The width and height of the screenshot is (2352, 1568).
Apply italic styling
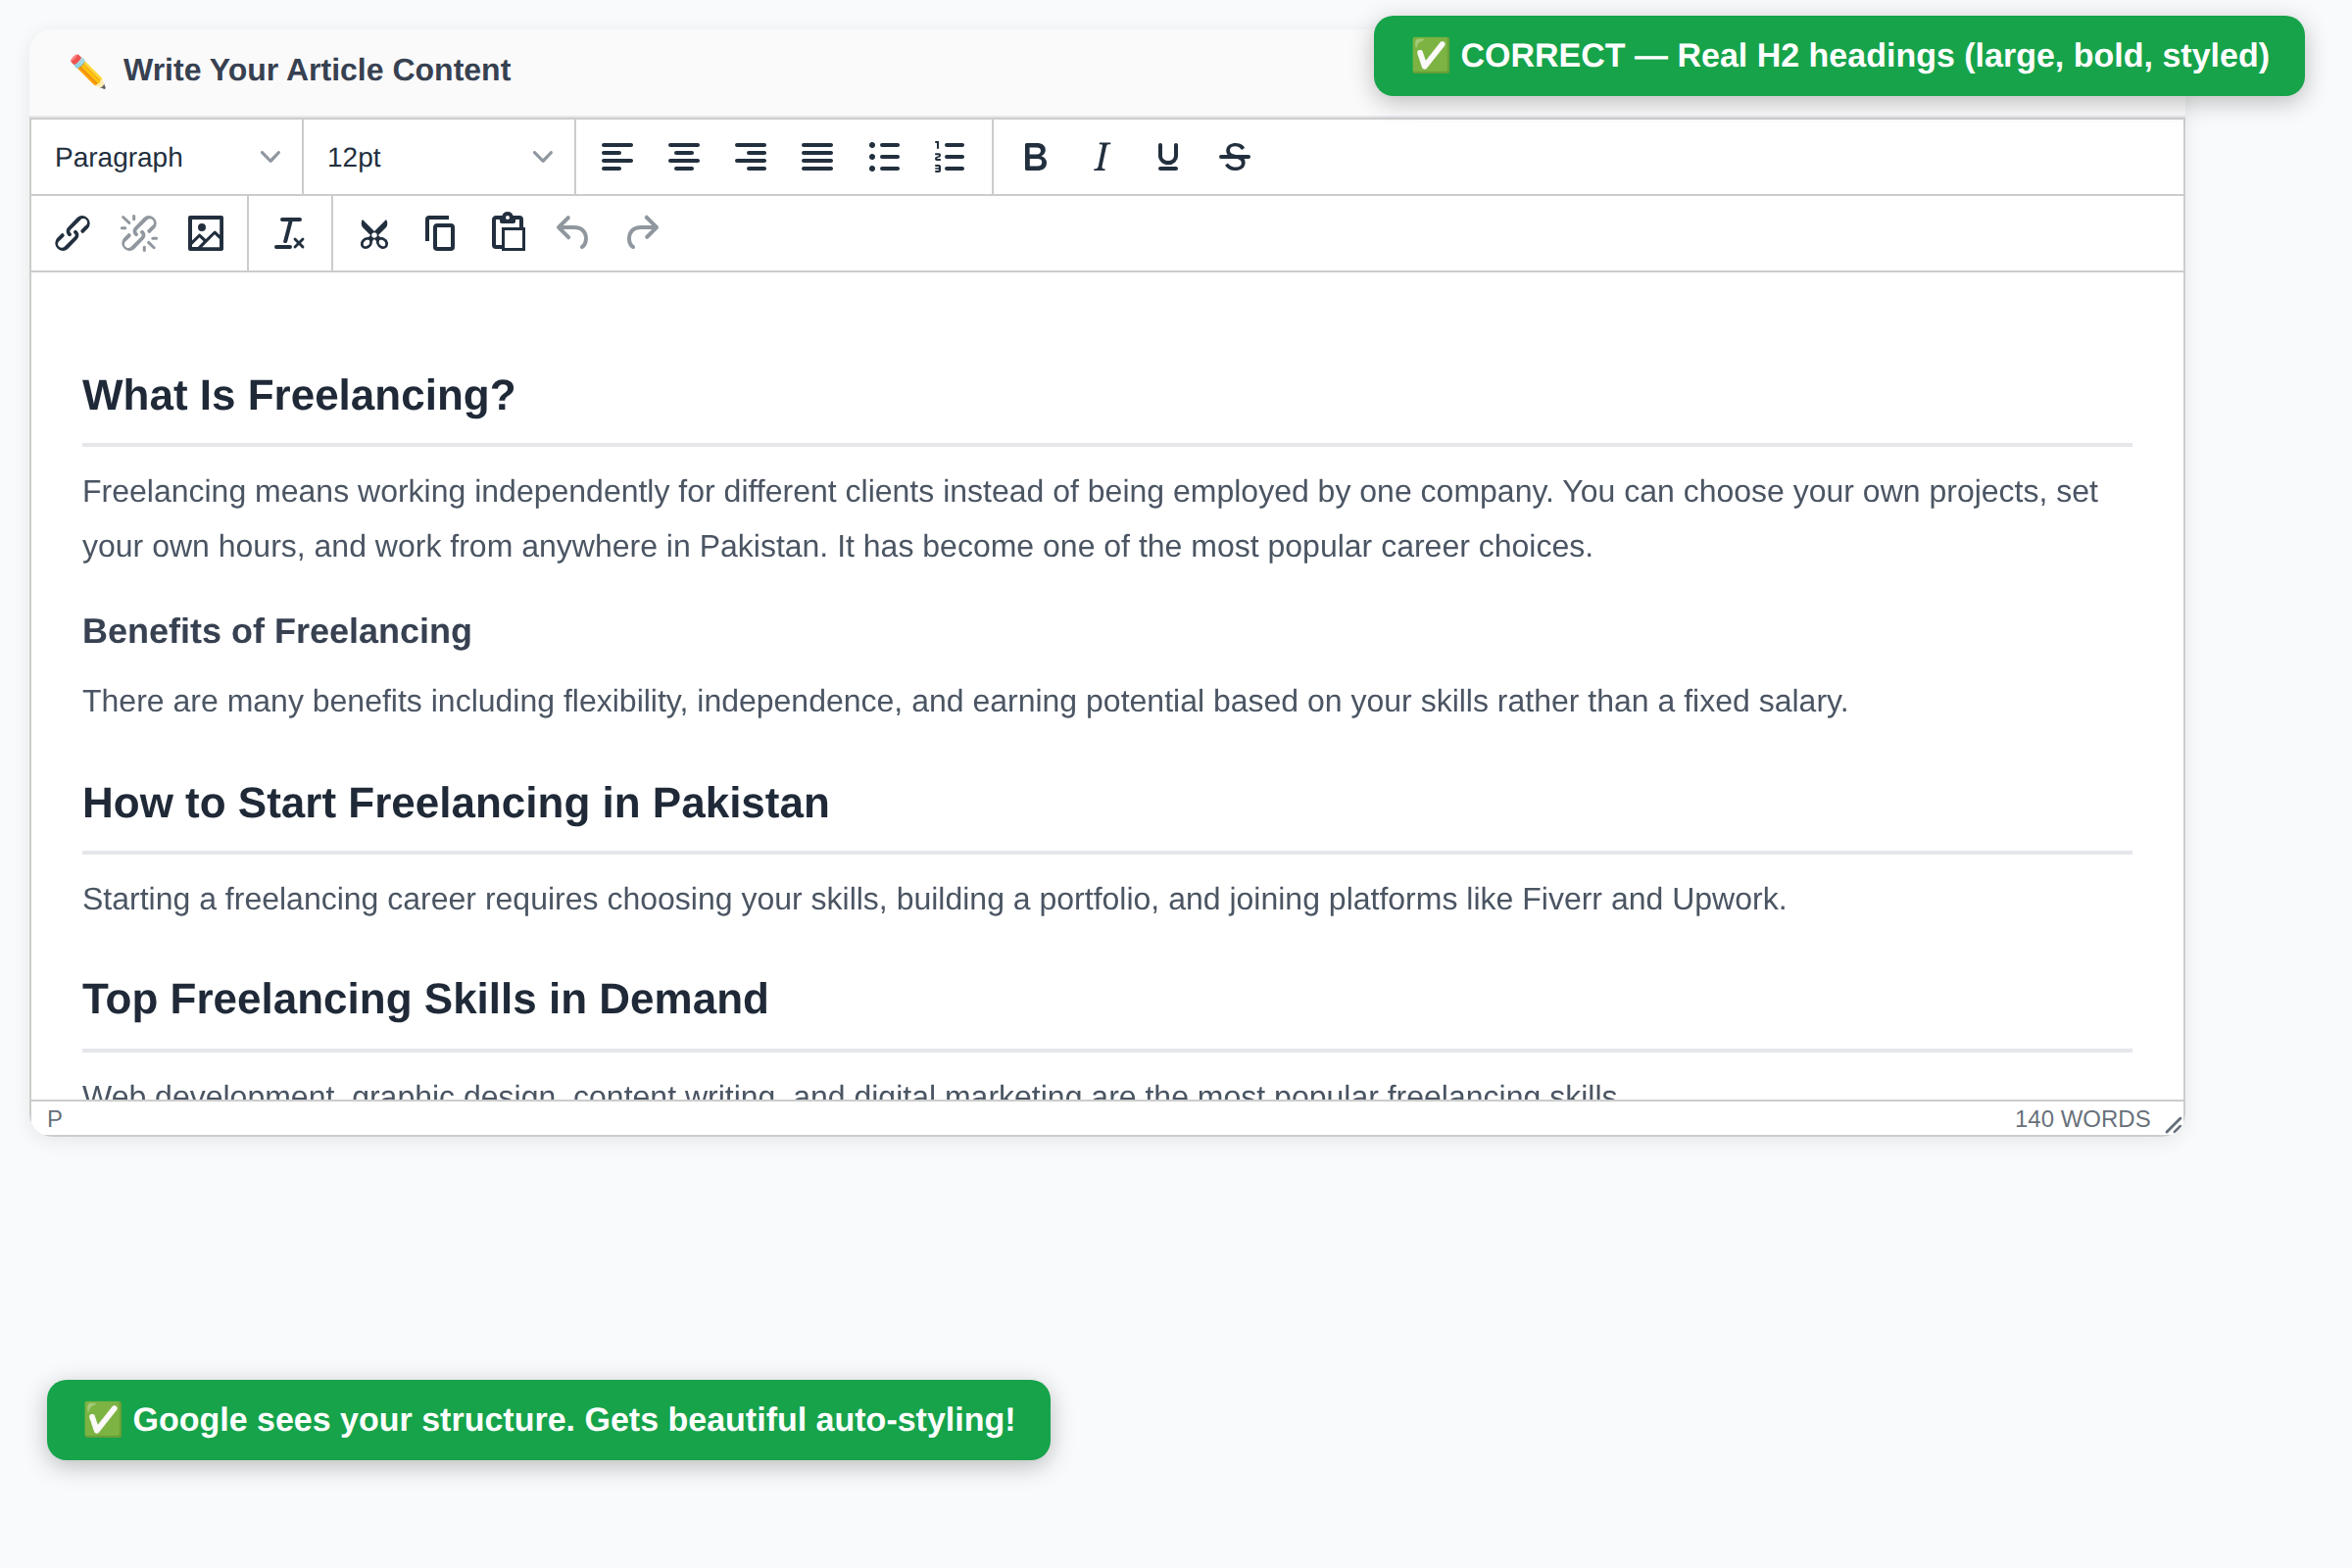coord(1100,156)
